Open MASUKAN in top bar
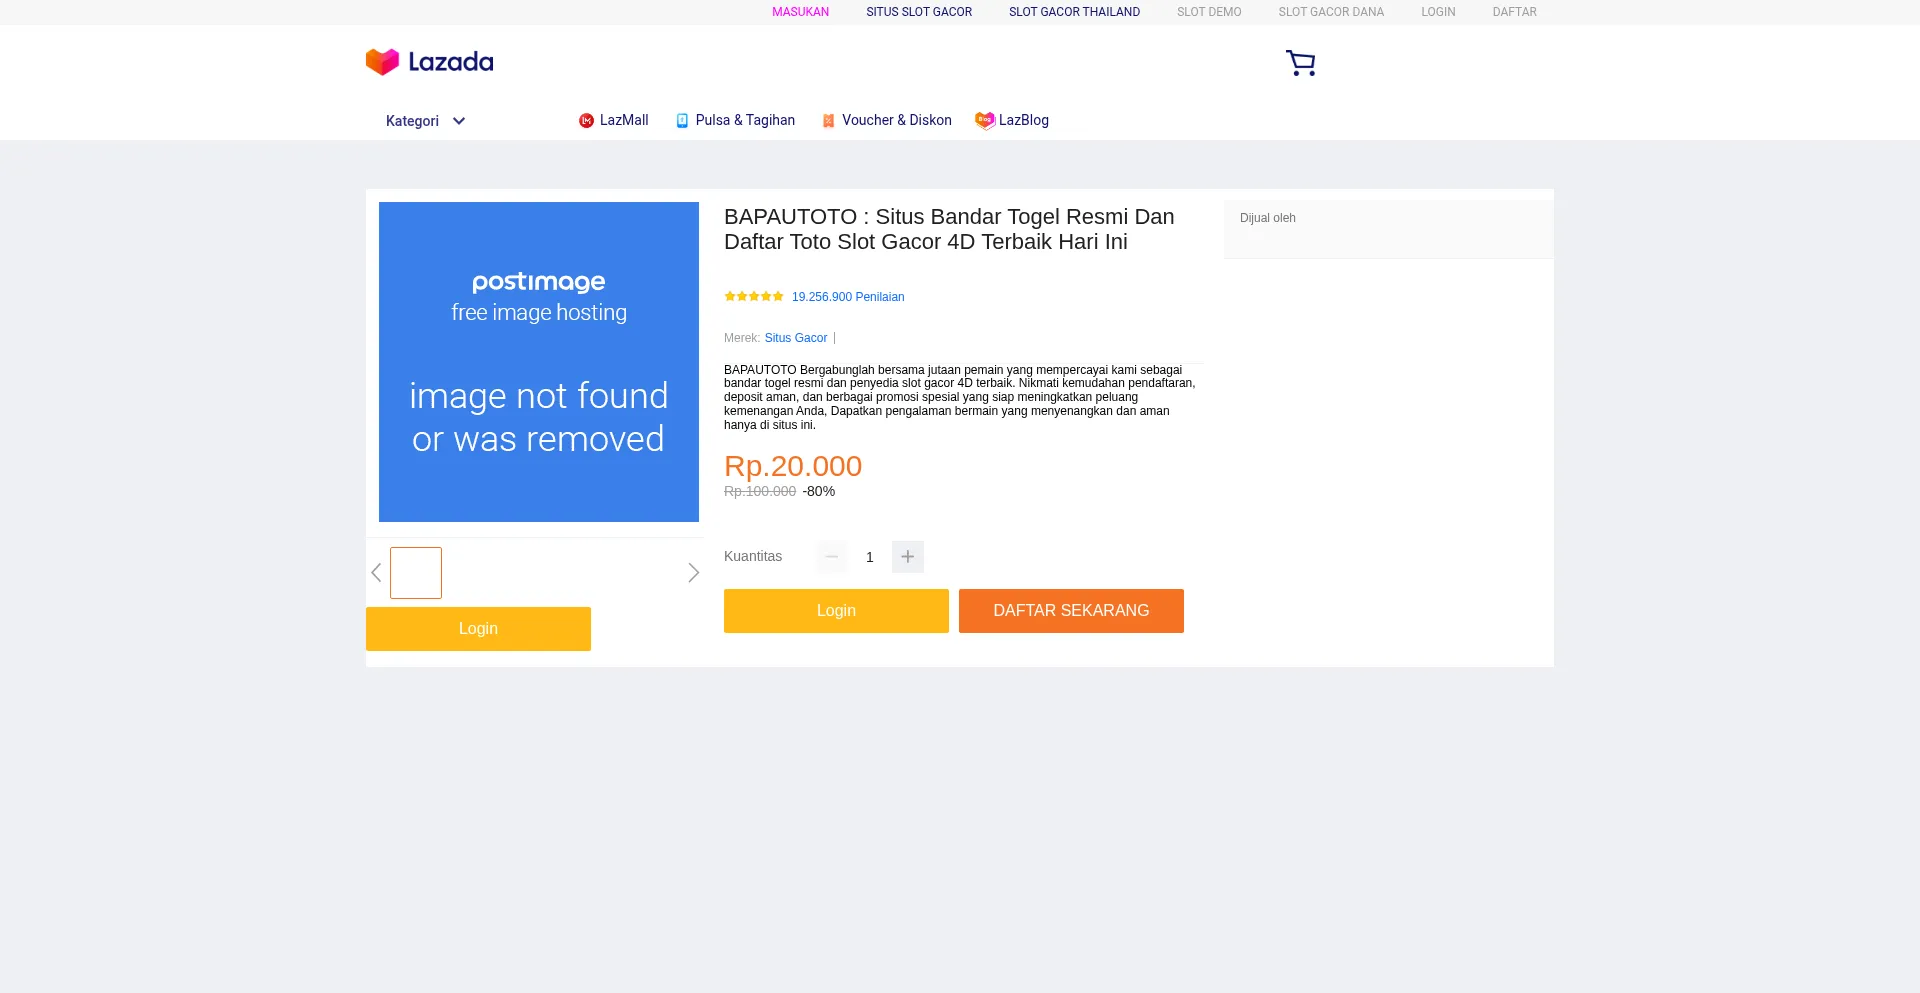This screenshot has height=993, width=1920. [x=800, y=12]
